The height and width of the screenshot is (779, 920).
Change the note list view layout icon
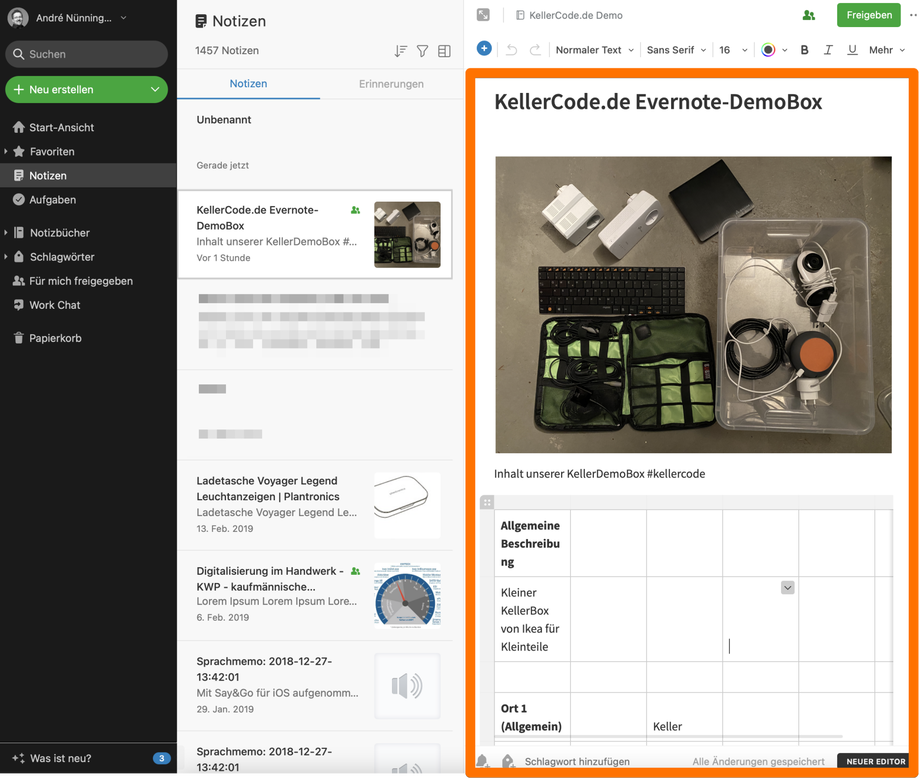click(x=444, y=51)
